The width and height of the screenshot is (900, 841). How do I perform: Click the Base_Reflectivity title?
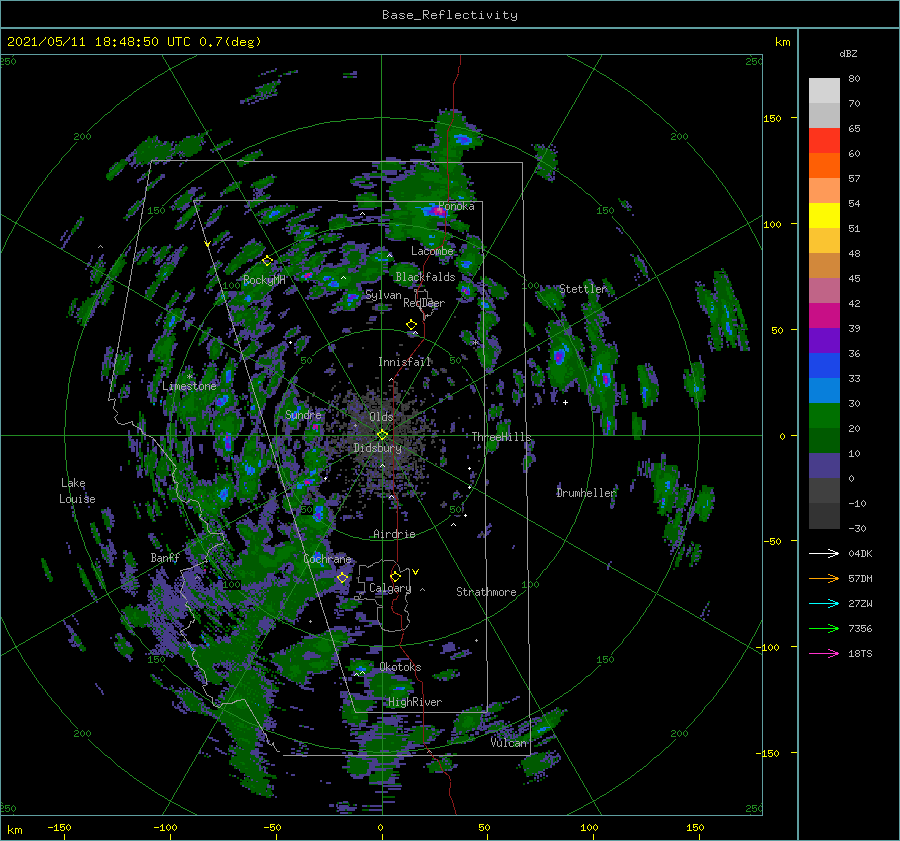(450, 15)
